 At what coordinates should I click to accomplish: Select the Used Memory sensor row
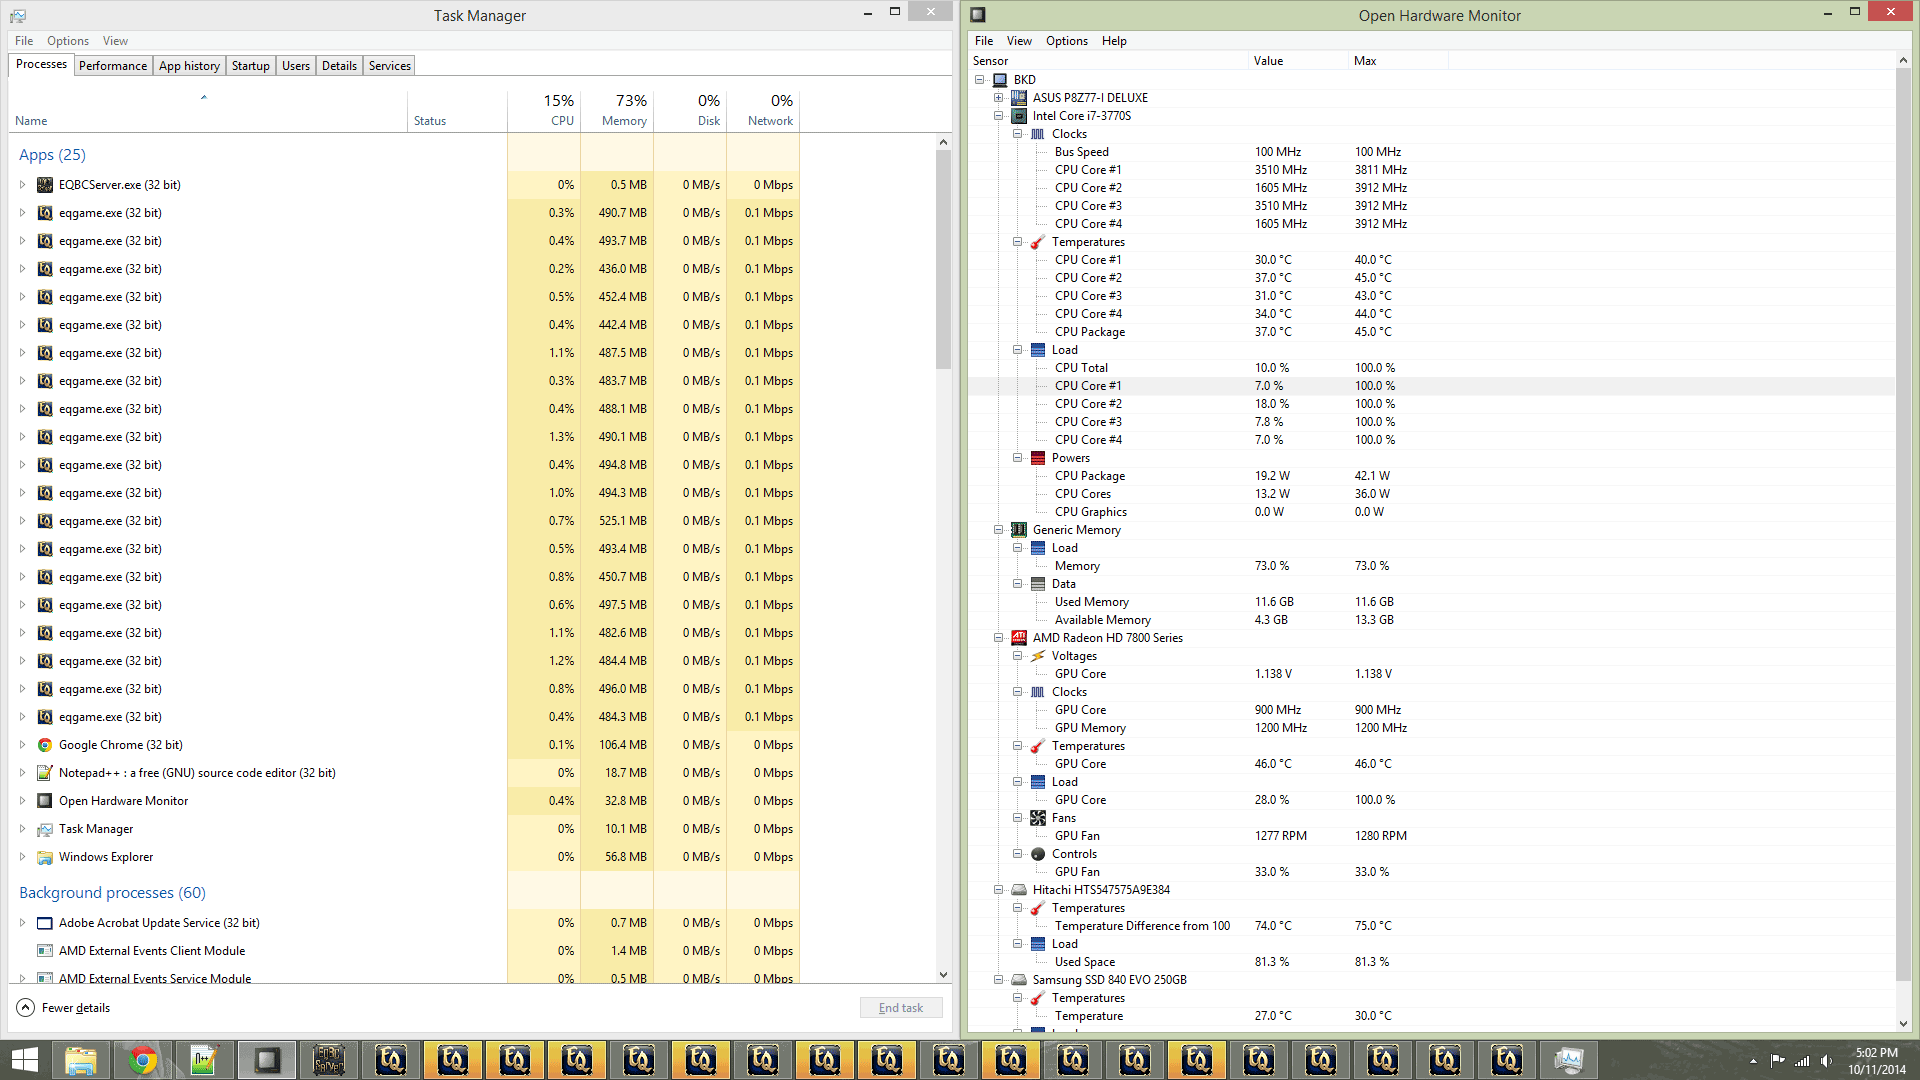click(1431, 602)
